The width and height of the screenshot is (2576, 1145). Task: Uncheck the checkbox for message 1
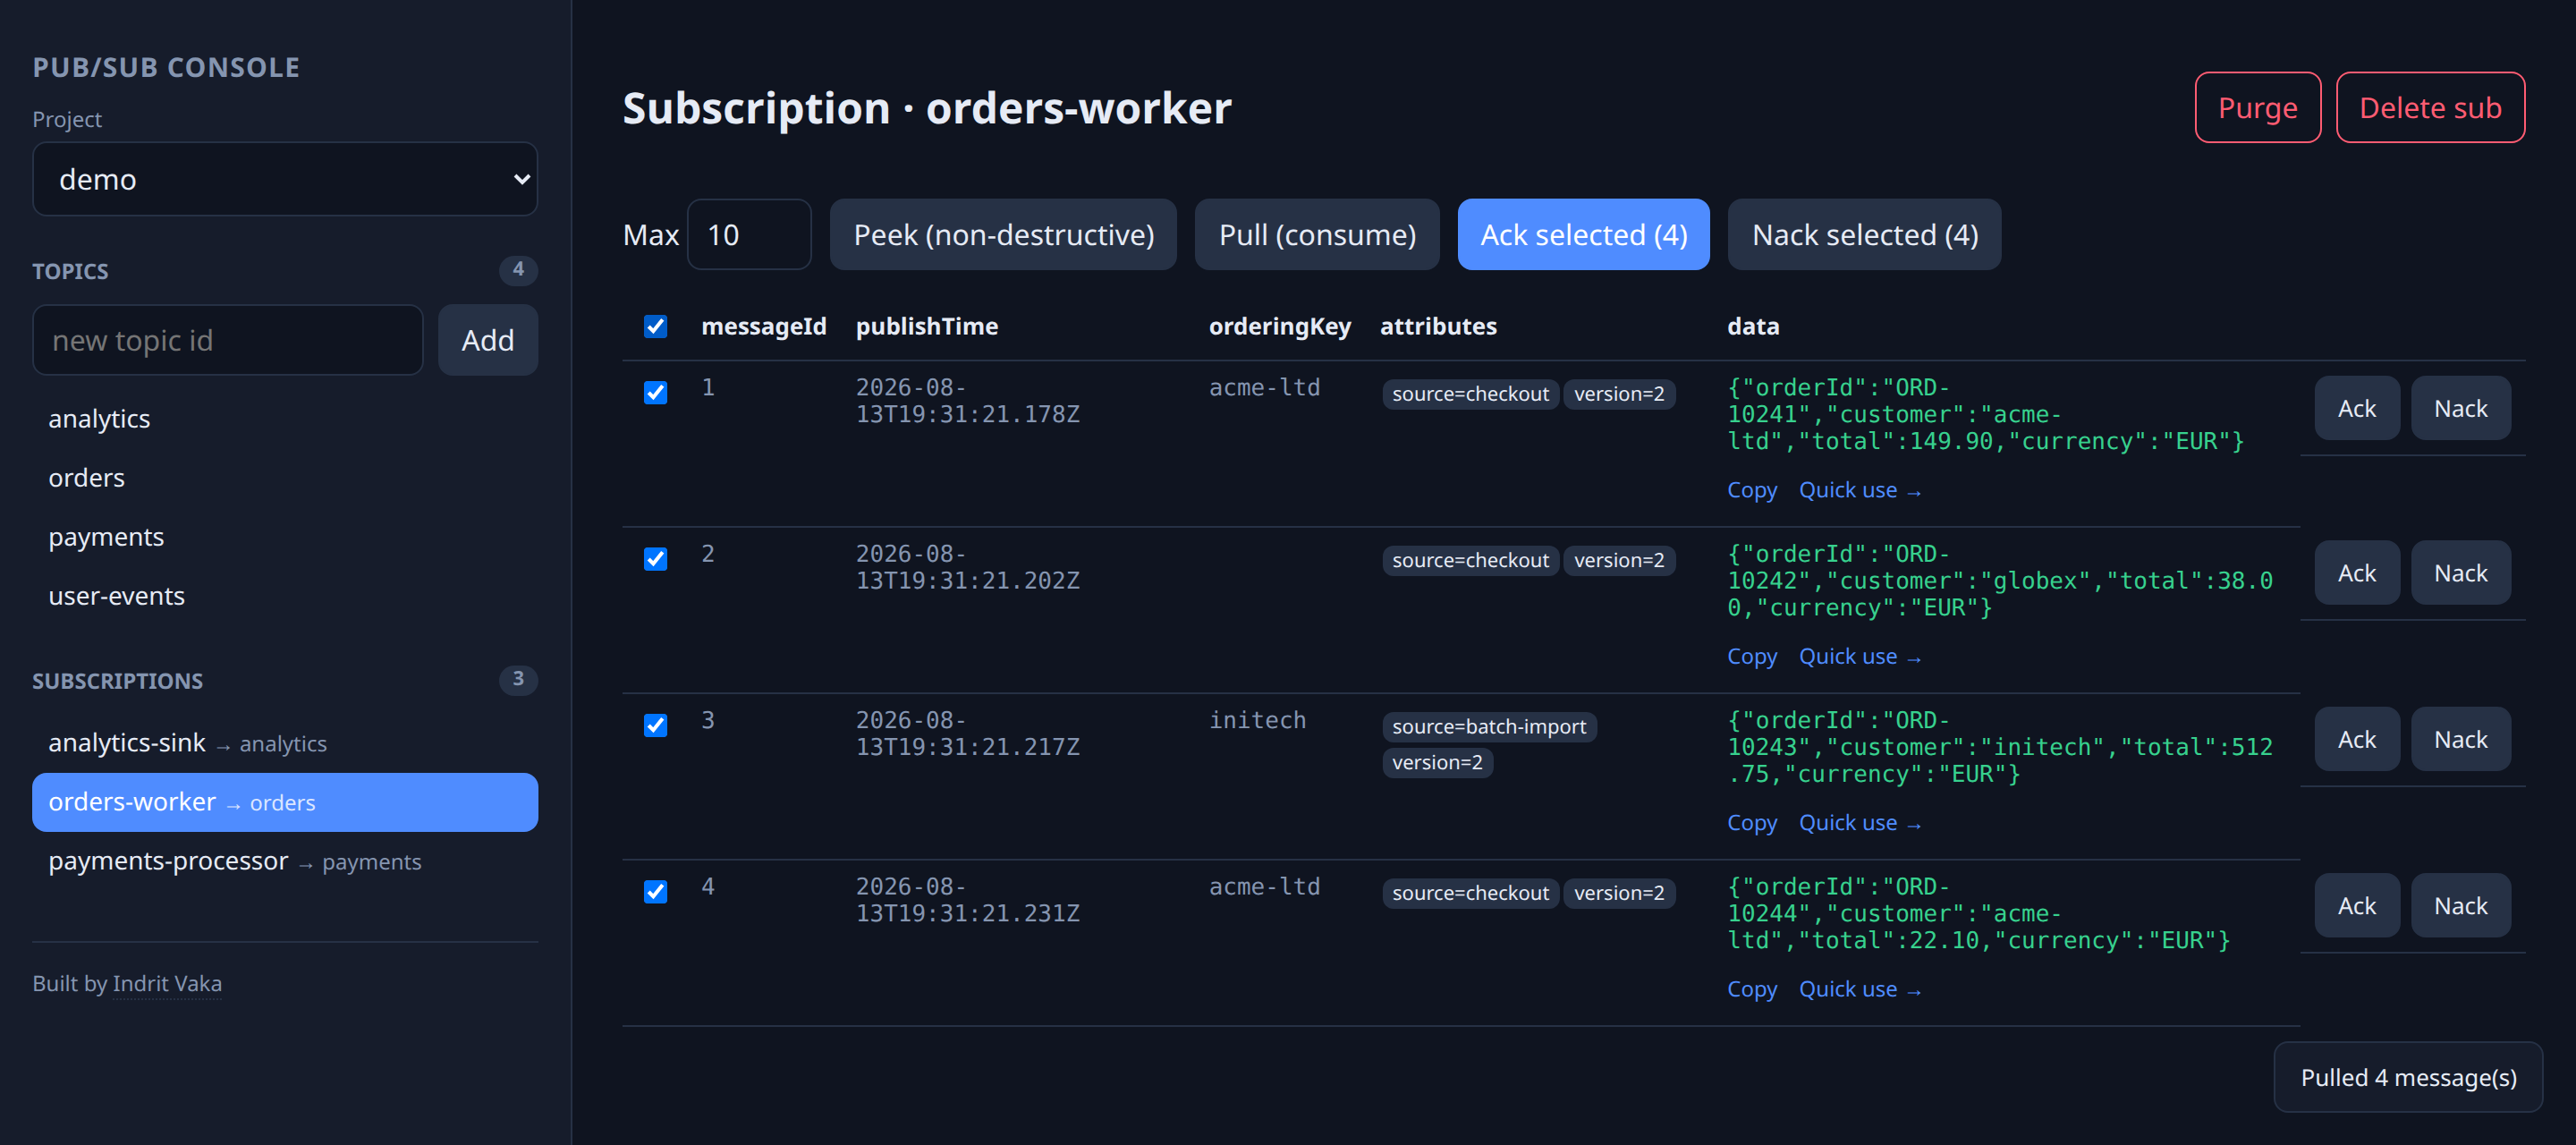[x=655, y=392]
